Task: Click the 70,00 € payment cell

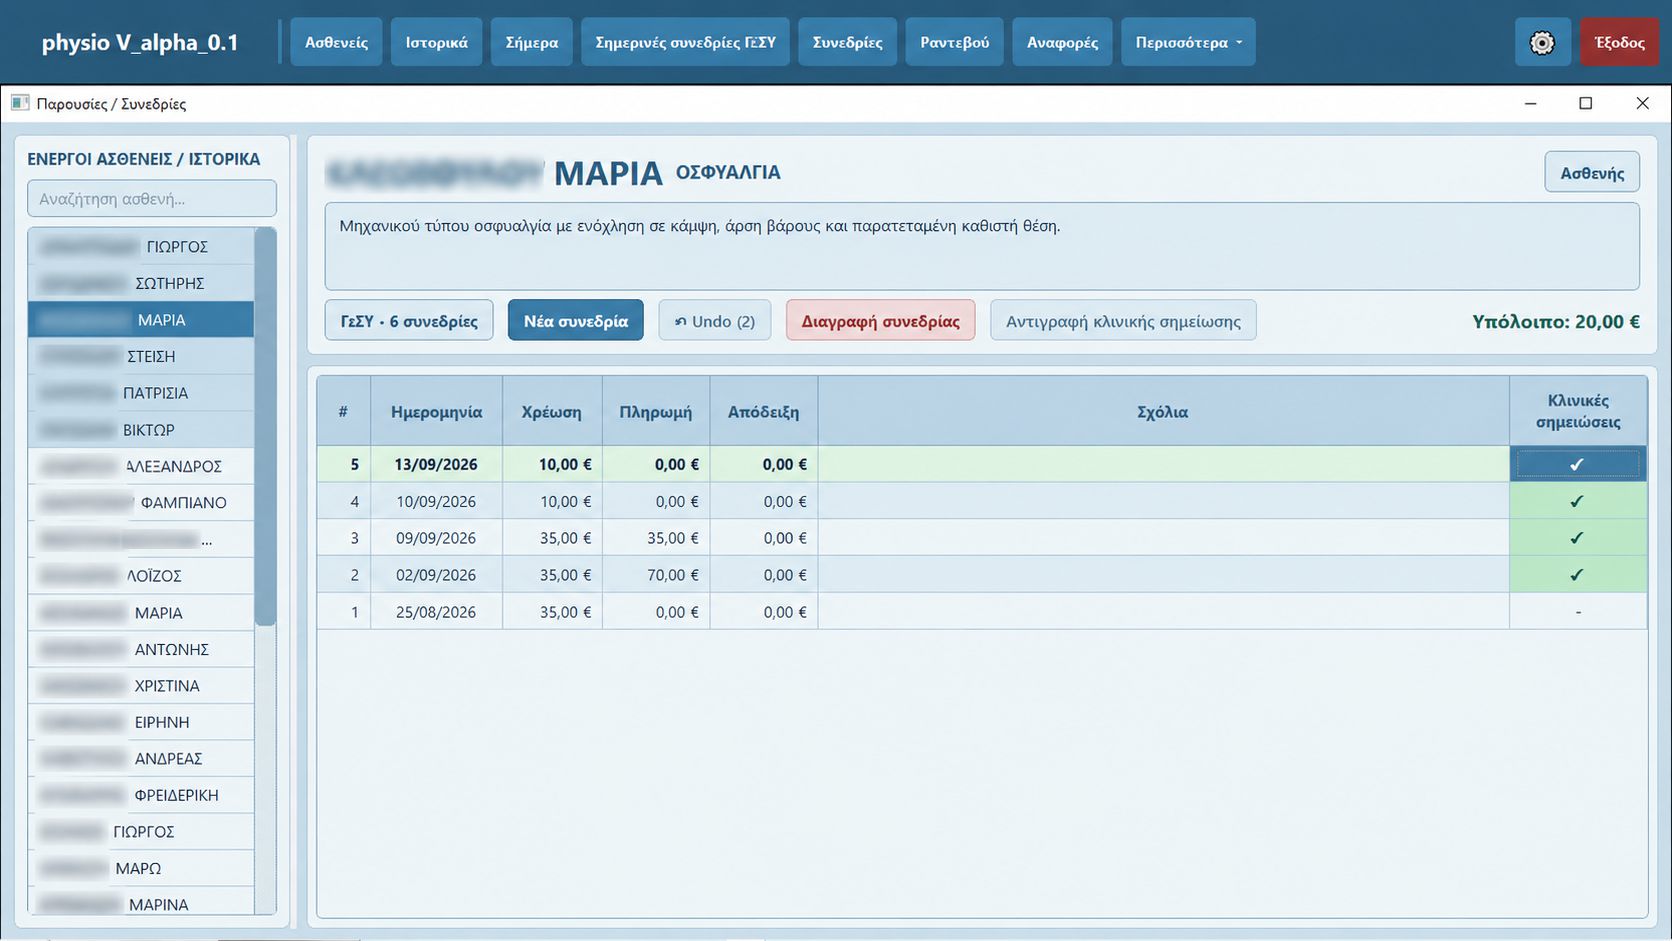Action: click(x=656, y=575)
